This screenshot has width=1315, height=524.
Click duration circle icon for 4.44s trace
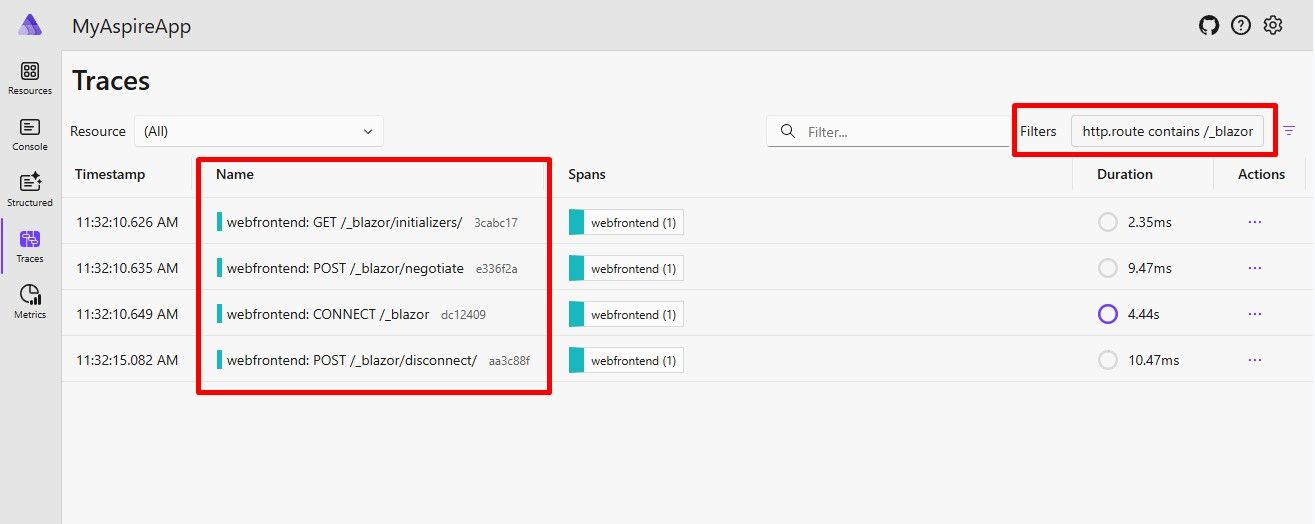[x=1107, y=314]
